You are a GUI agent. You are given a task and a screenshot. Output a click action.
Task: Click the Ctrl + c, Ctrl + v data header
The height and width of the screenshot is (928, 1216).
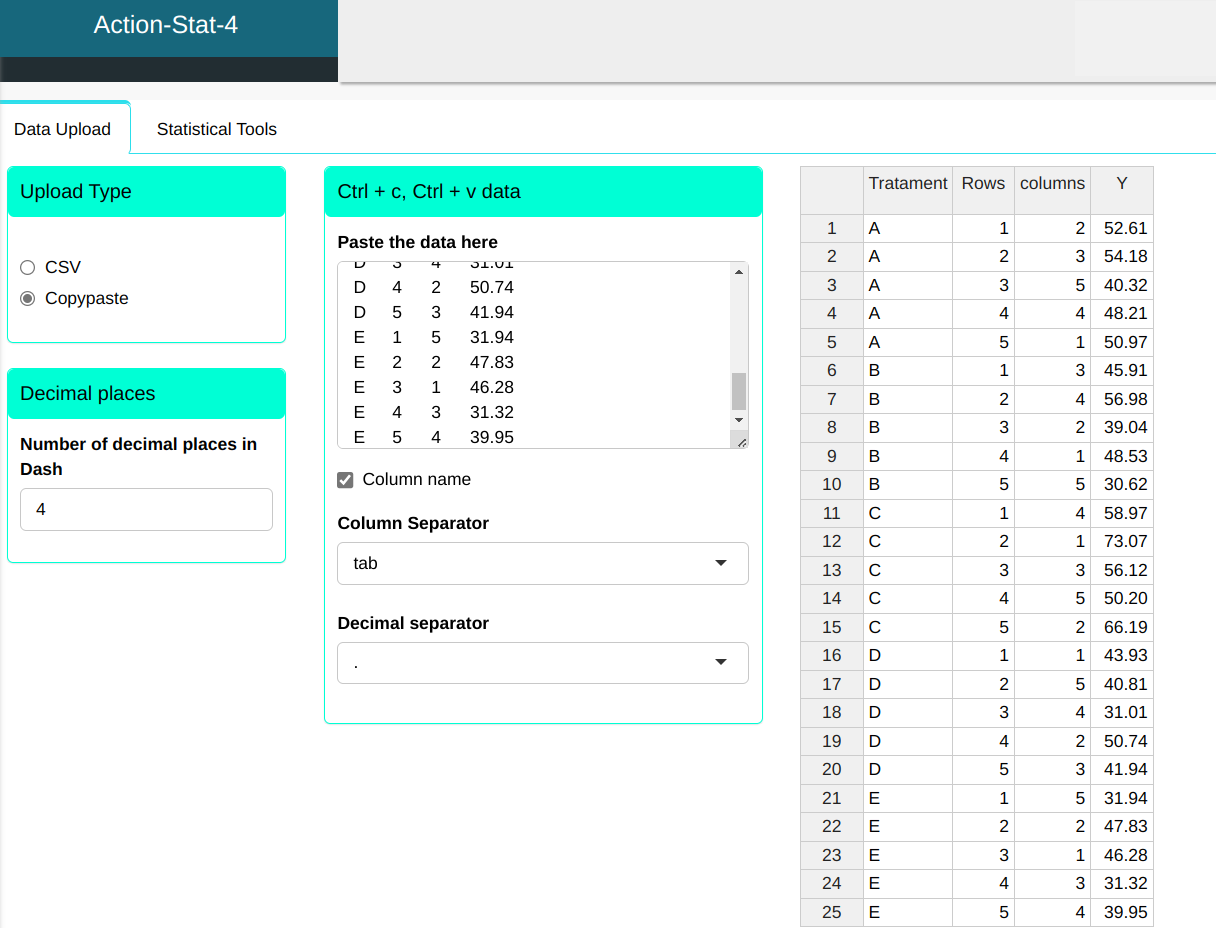[543, 192]
